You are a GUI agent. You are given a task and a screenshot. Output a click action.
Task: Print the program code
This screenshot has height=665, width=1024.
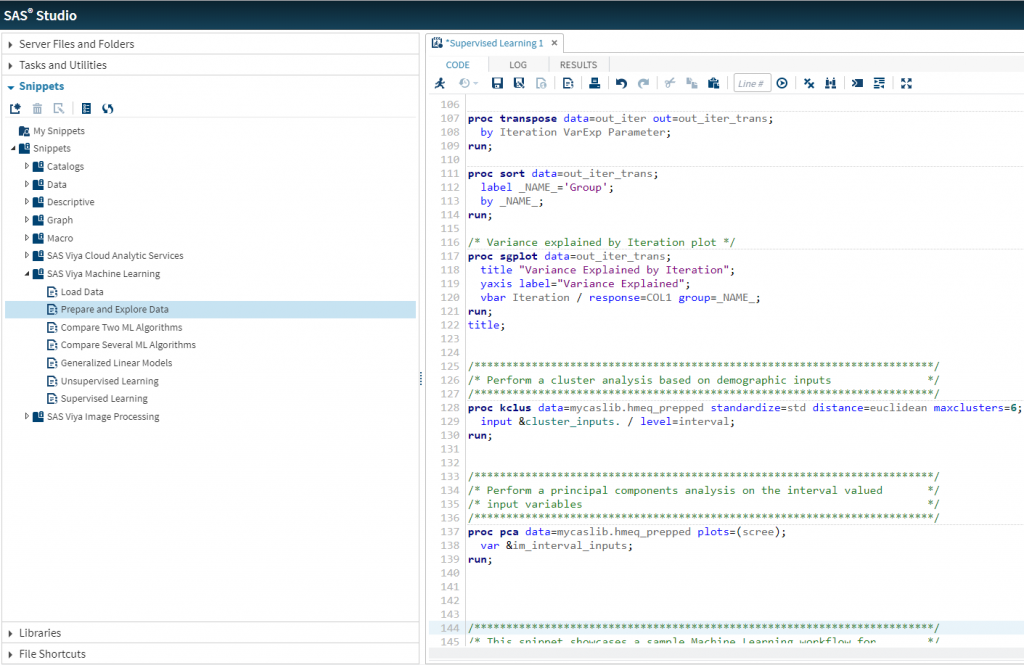coord(594,83)
